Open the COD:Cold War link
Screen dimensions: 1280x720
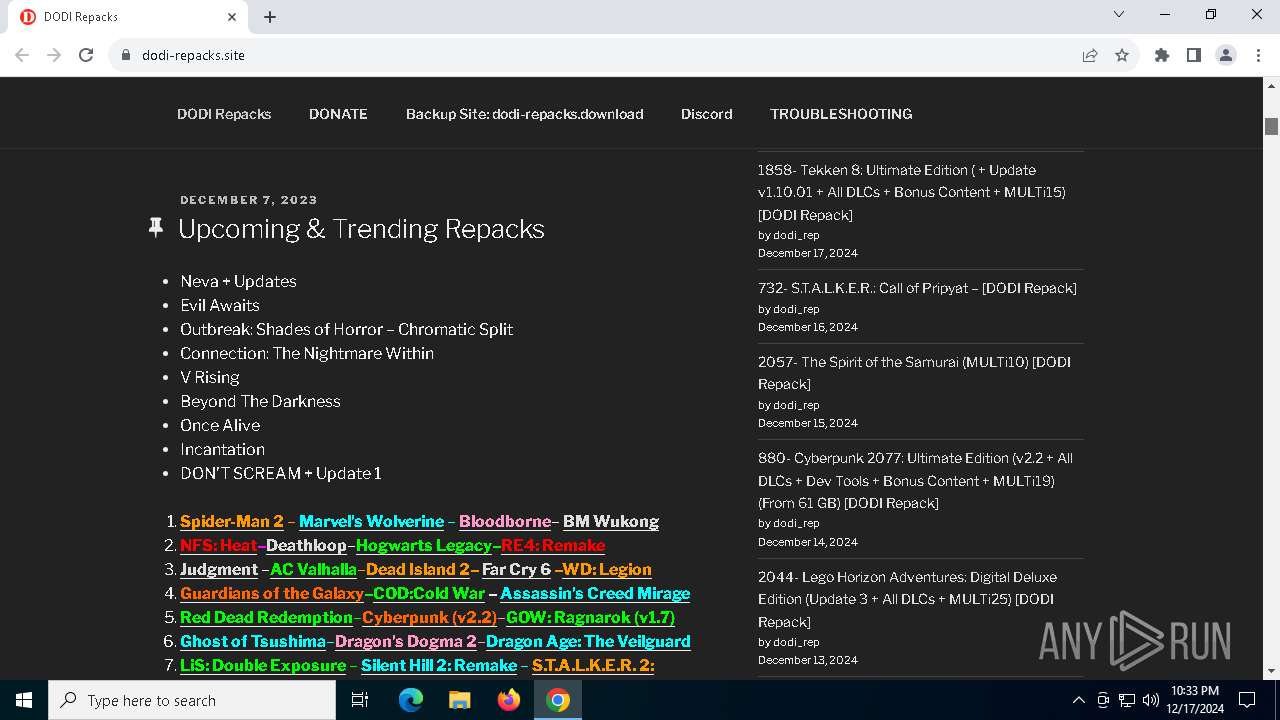point(429,593)
